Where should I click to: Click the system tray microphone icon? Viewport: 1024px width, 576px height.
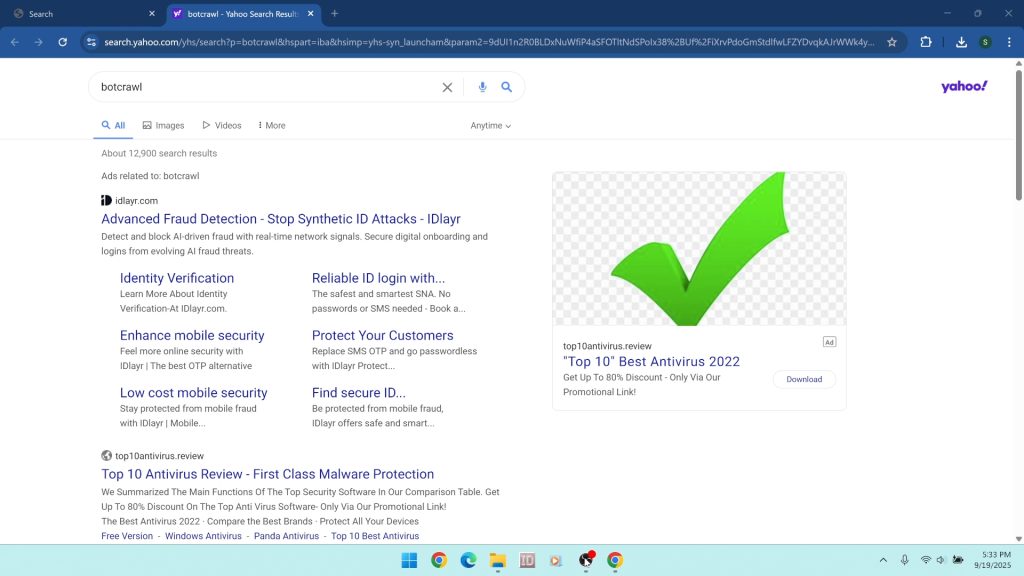(904, 560)
